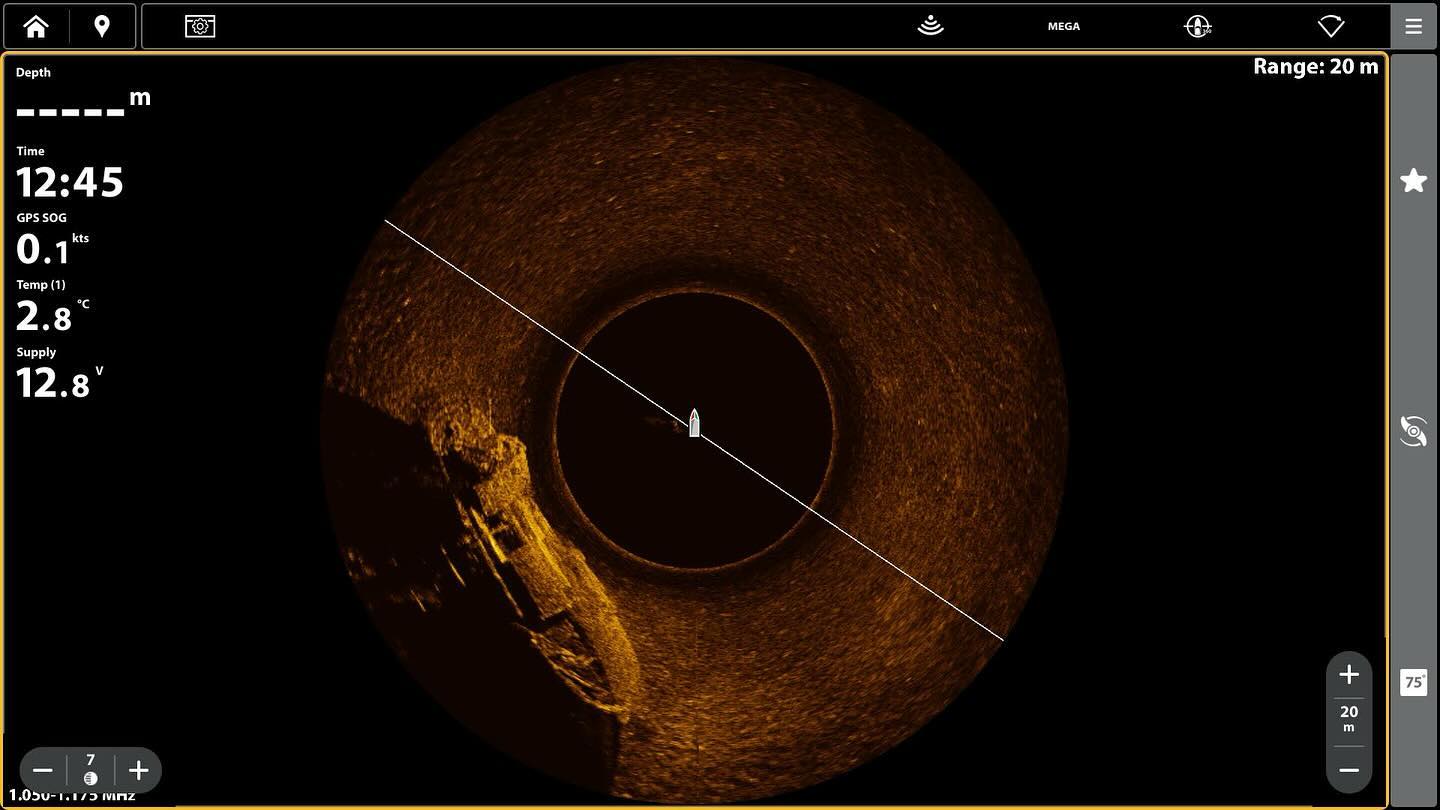
Task: Go to the Home screen
Action: 36,27
